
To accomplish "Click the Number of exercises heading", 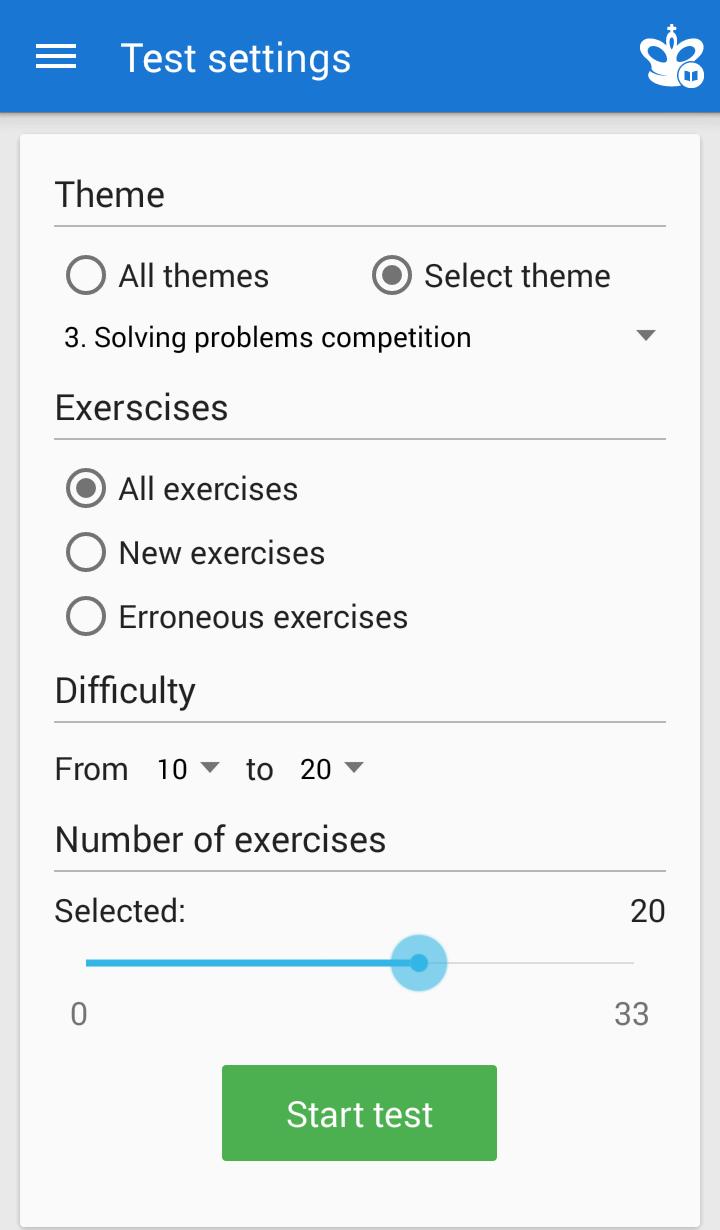I will point(220,839).
